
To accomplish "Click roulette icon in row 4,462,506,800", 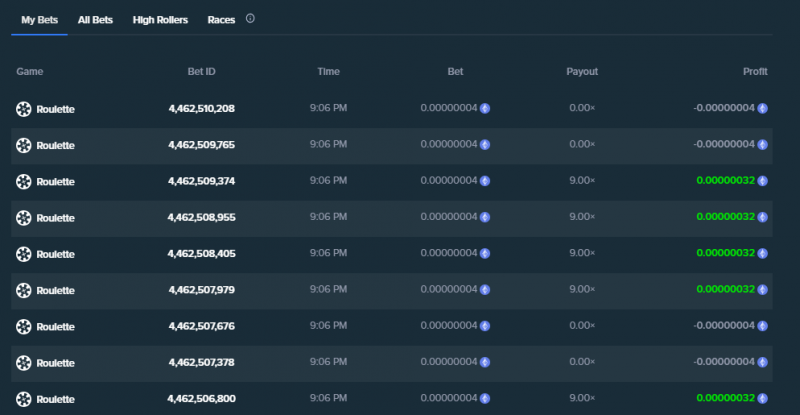I will coord(23,399).
